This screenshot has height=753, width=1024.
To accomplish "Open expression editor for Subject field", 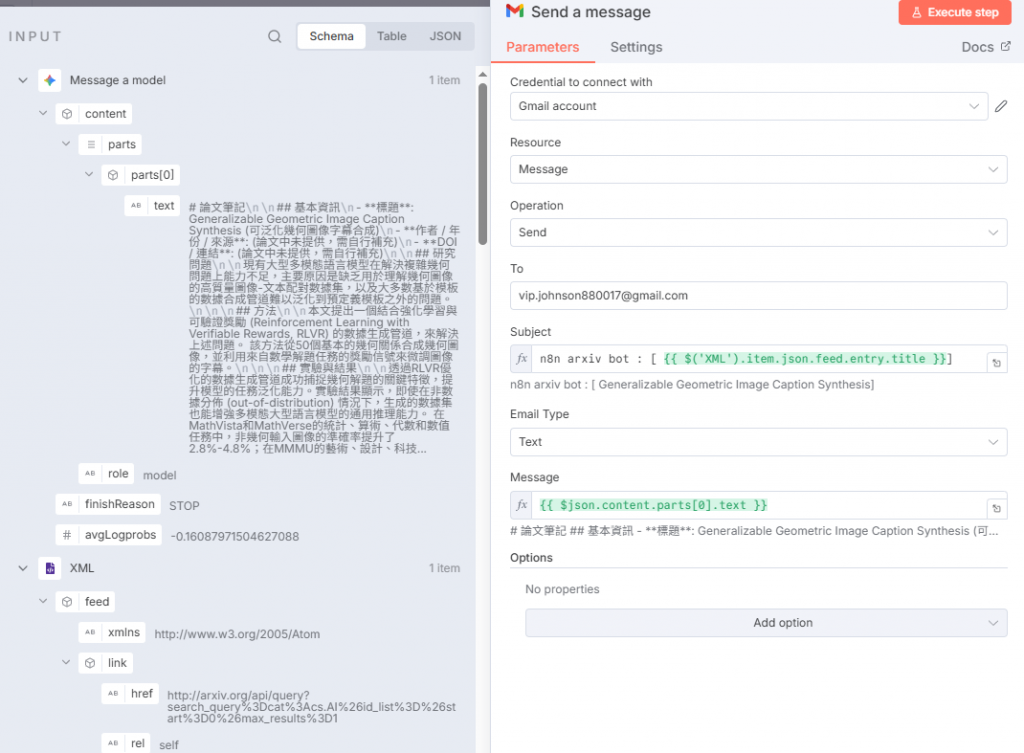I will pyautogui.click(x=997, y=363).
